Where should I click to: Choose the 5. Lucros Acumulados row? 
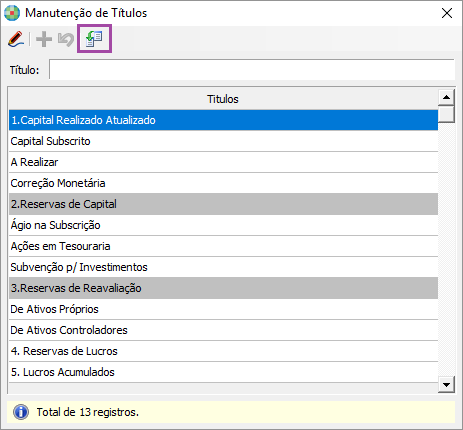[223, 372]
